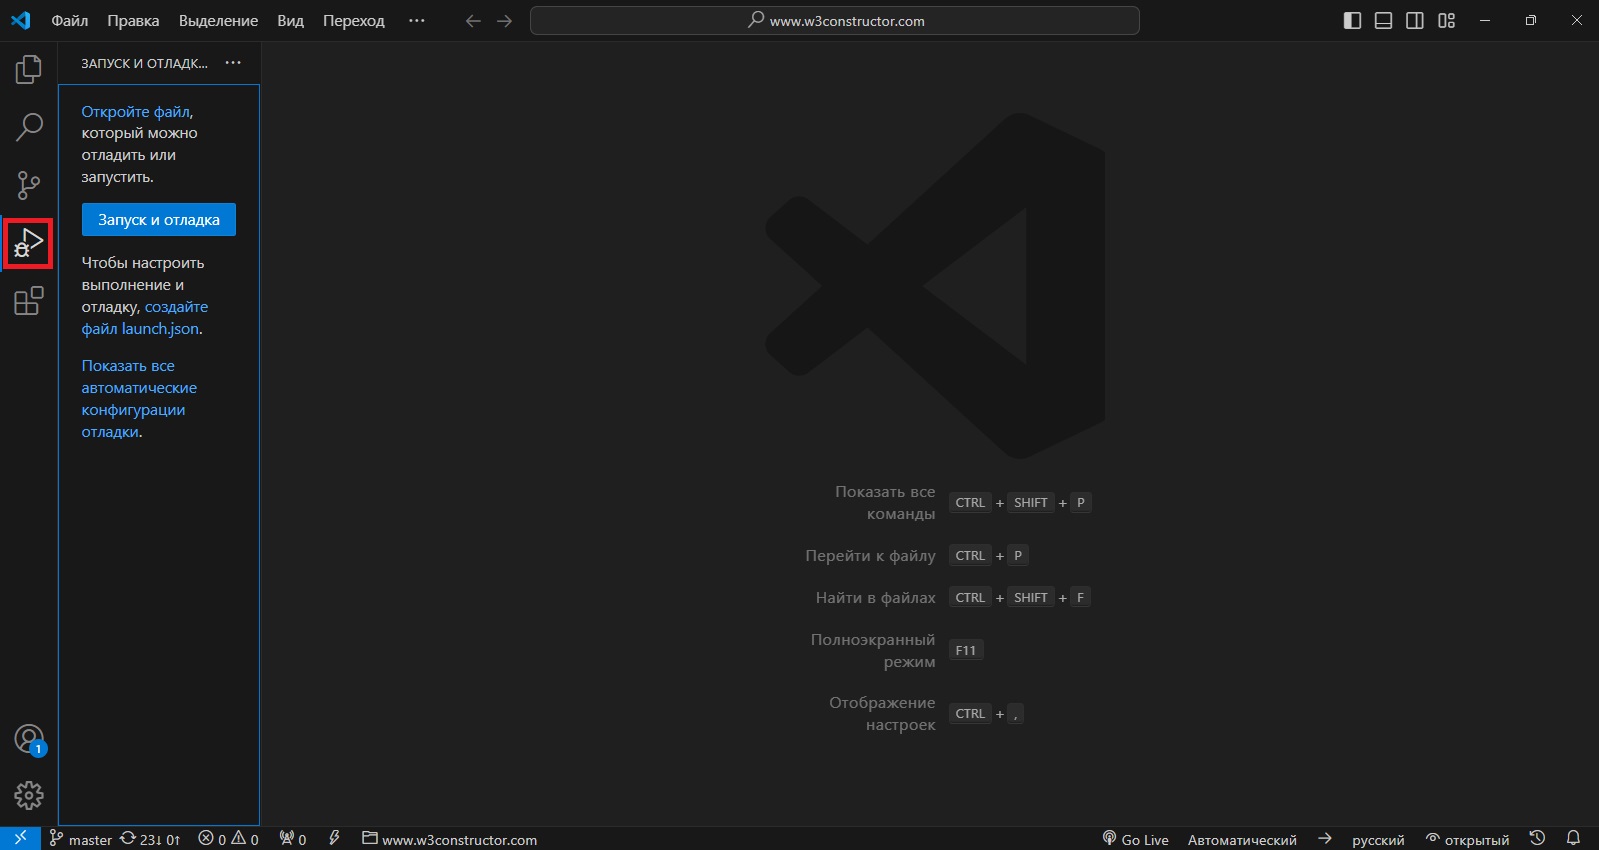The width and height of the screenshot is (1599, 850).
Task: Open errors and warnings count in status bar
Action: (x=229, y=839)
